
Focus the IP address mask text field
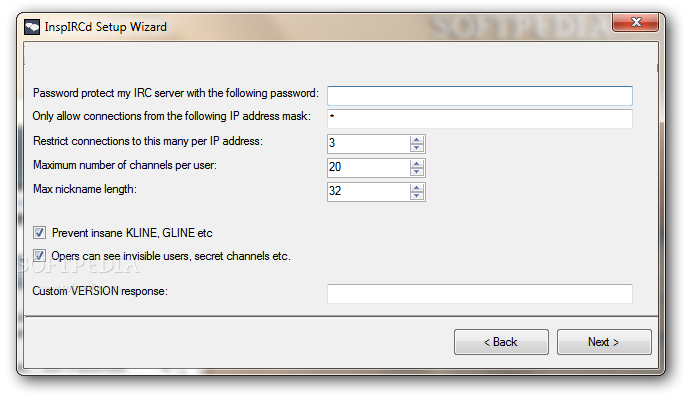(480, 119)
